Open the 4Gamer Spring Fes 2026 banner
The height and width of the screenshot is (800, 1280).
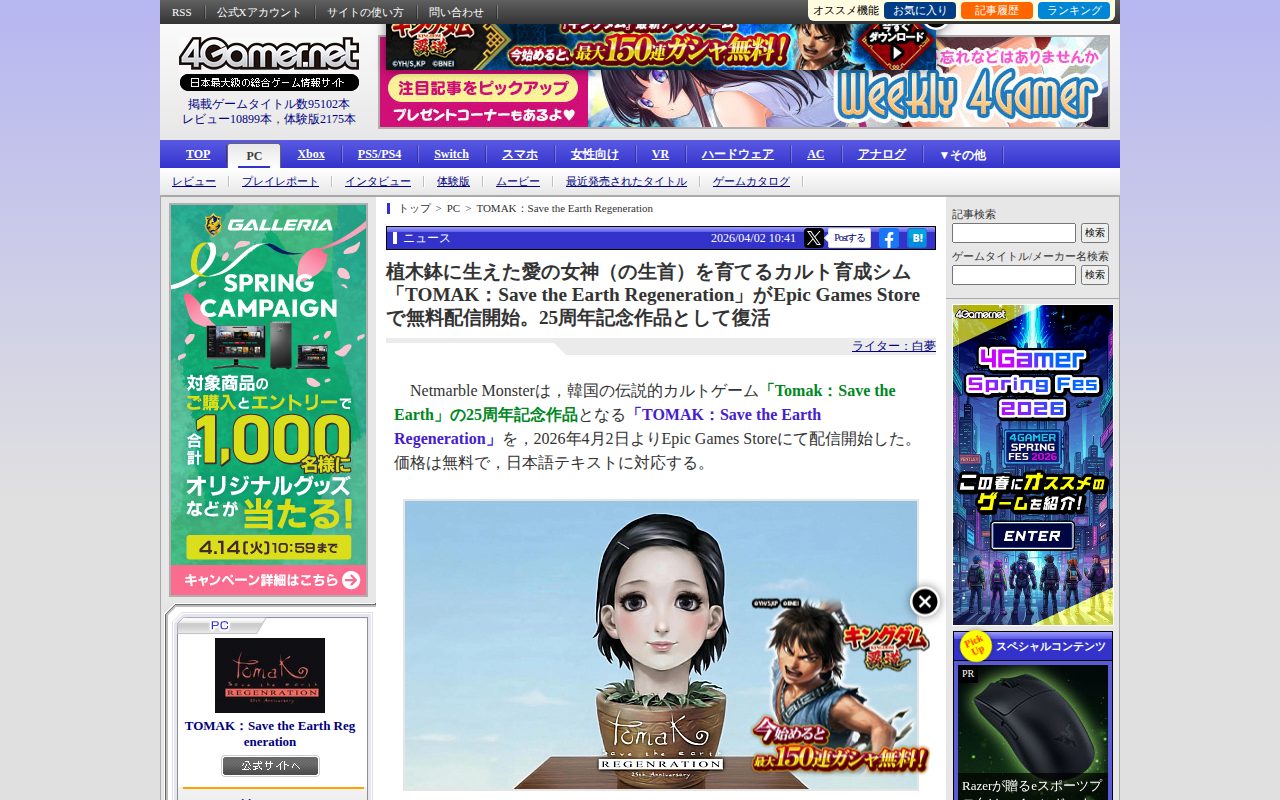1033,465
